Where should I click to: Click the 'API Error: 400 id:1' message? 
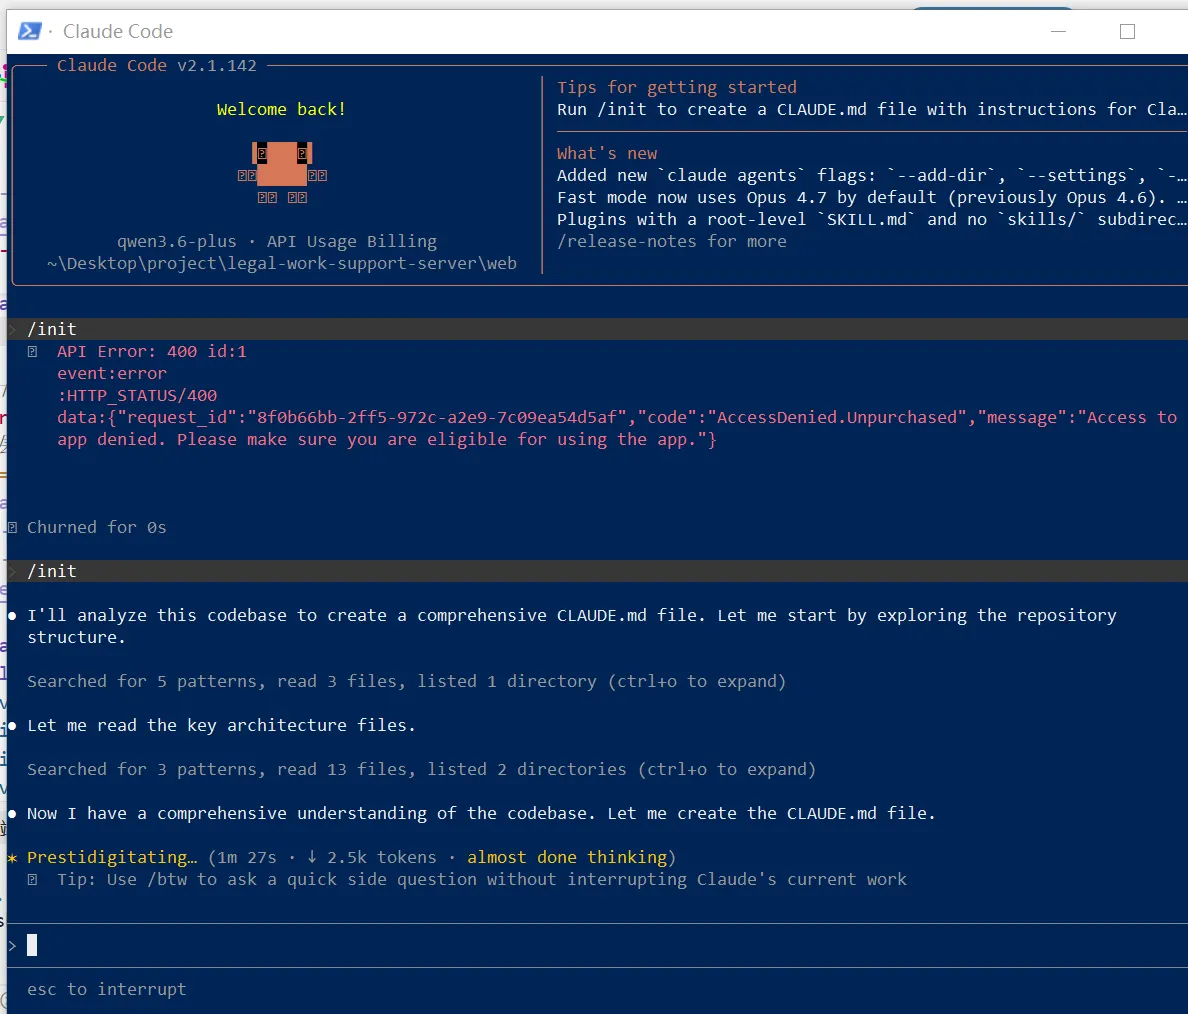pos(152,351)
